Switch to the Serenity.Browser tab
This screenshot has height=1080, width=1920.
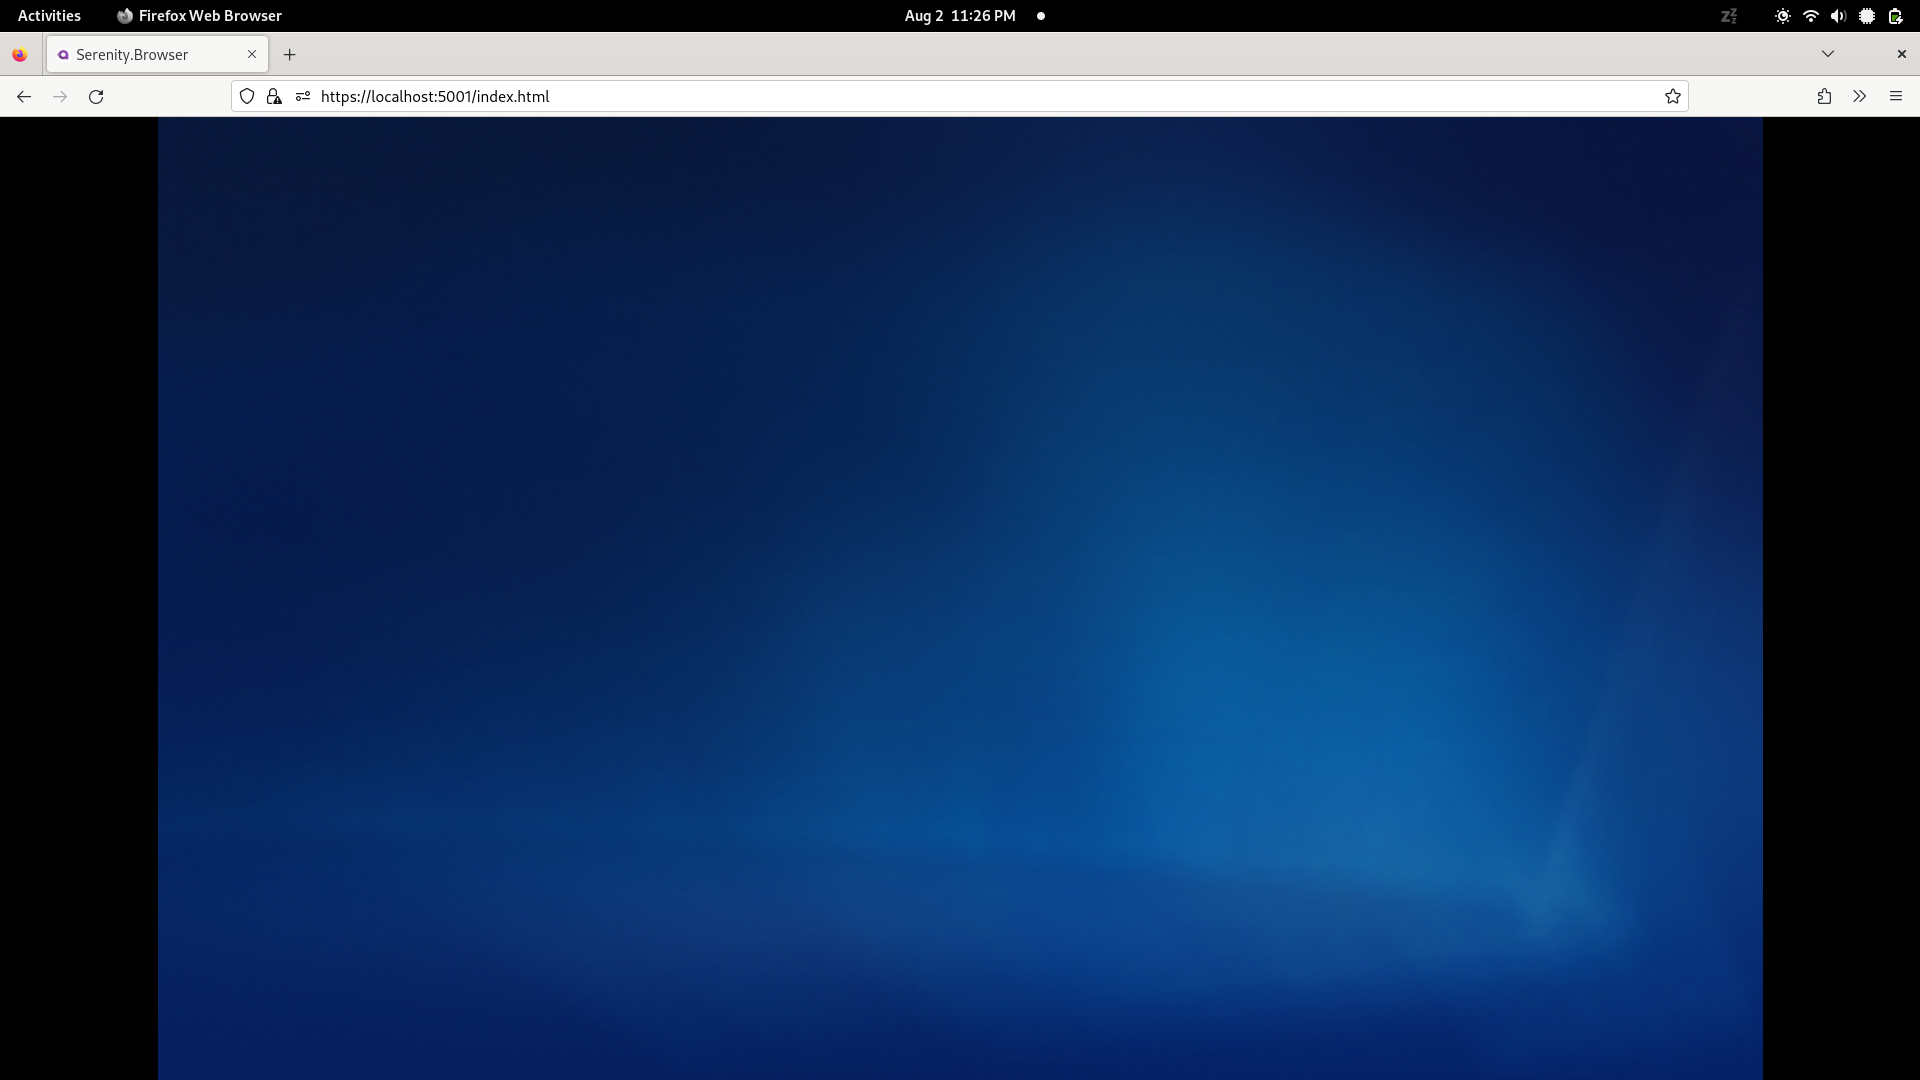pyautogui.click(x=140, y=54)
